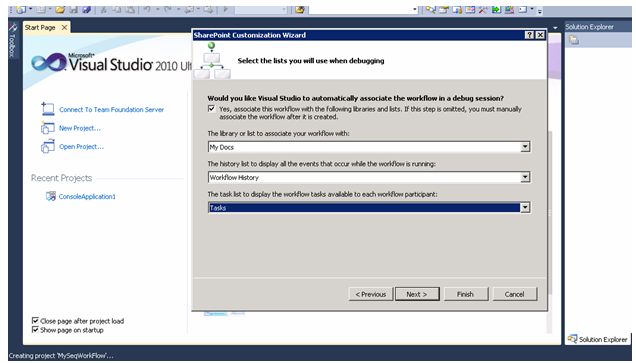Click the Toolbox hammer-and-wrench toolbar icon
The width and height of the screenshot is (636, 363).
click(483, 9)
